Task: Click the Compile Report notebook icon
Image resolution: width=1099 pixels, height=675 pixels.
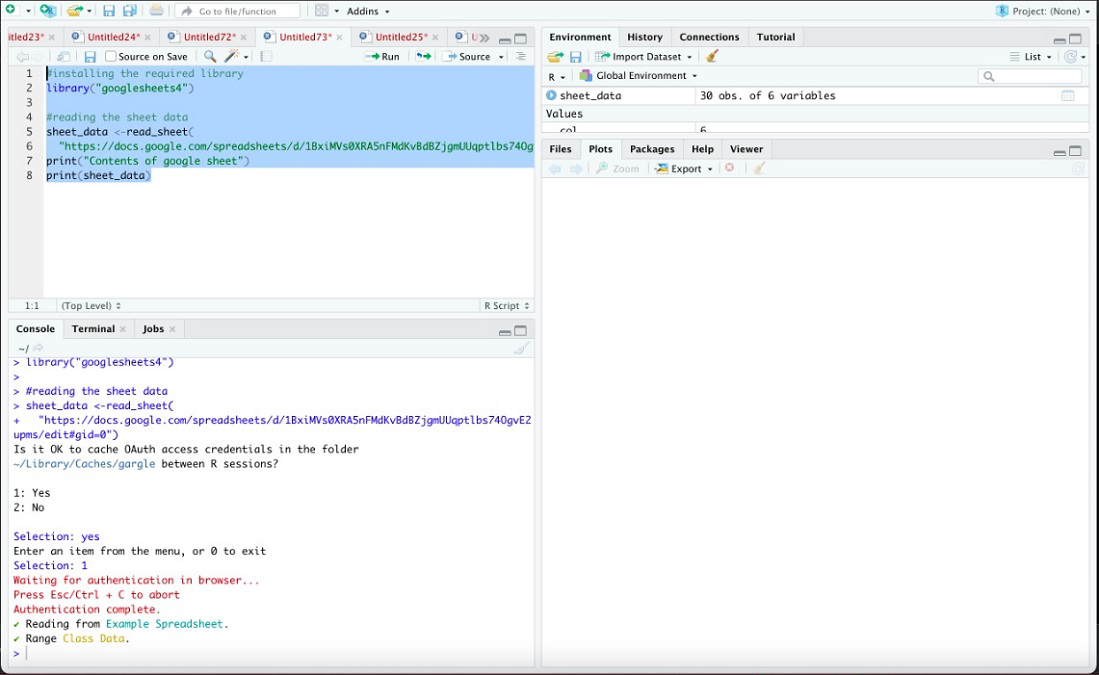Action: (x=266, y=57)
